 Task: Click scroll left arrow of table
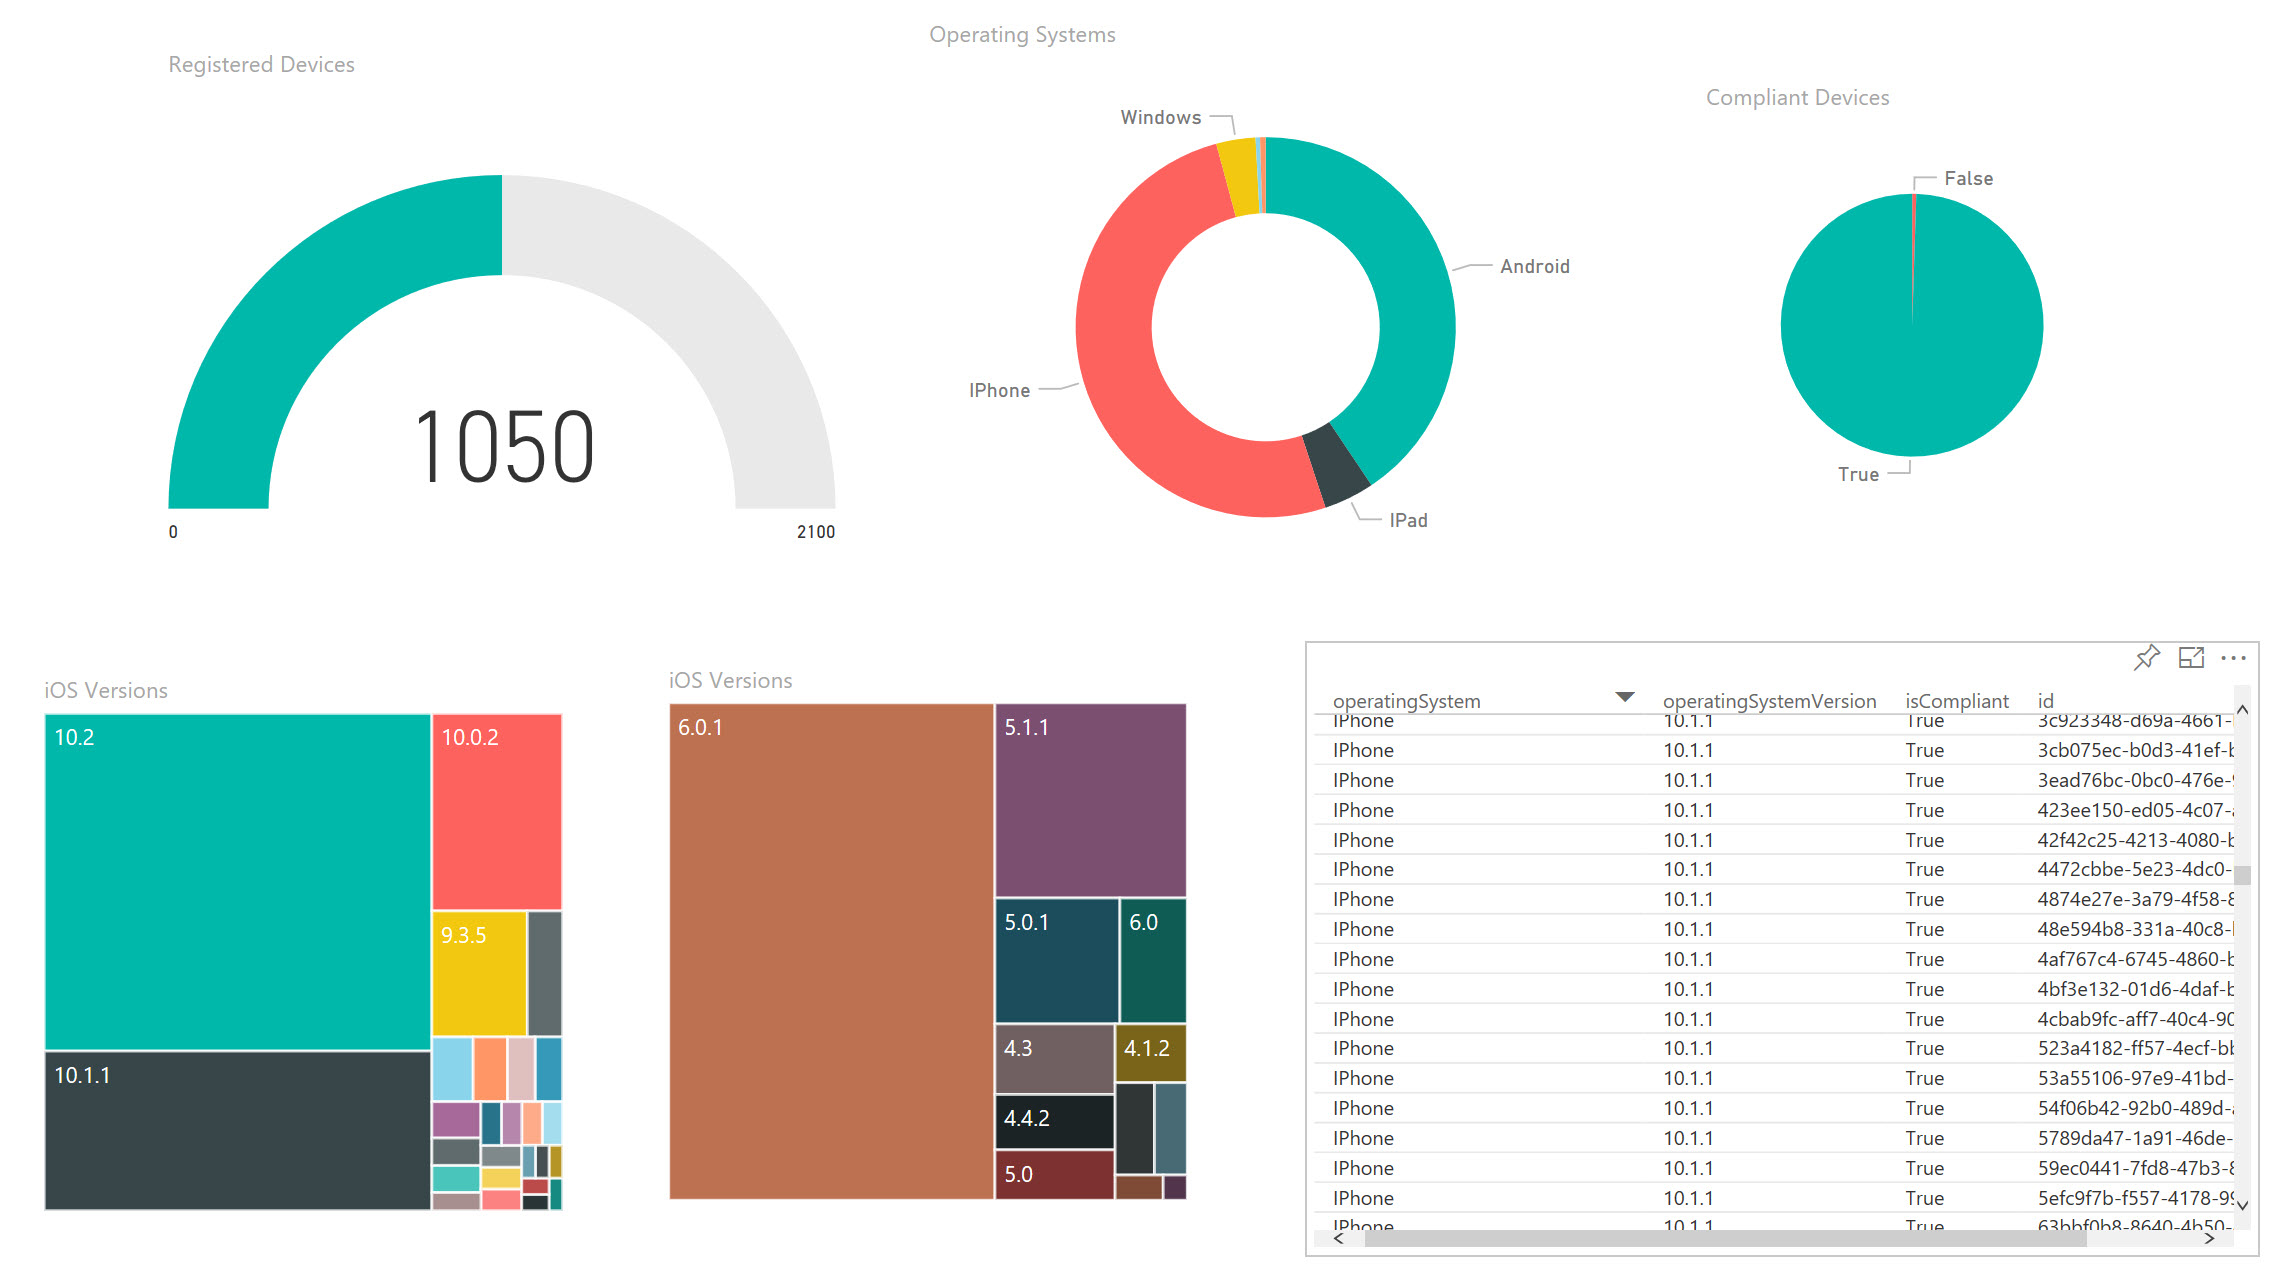click(1339, 1238)
